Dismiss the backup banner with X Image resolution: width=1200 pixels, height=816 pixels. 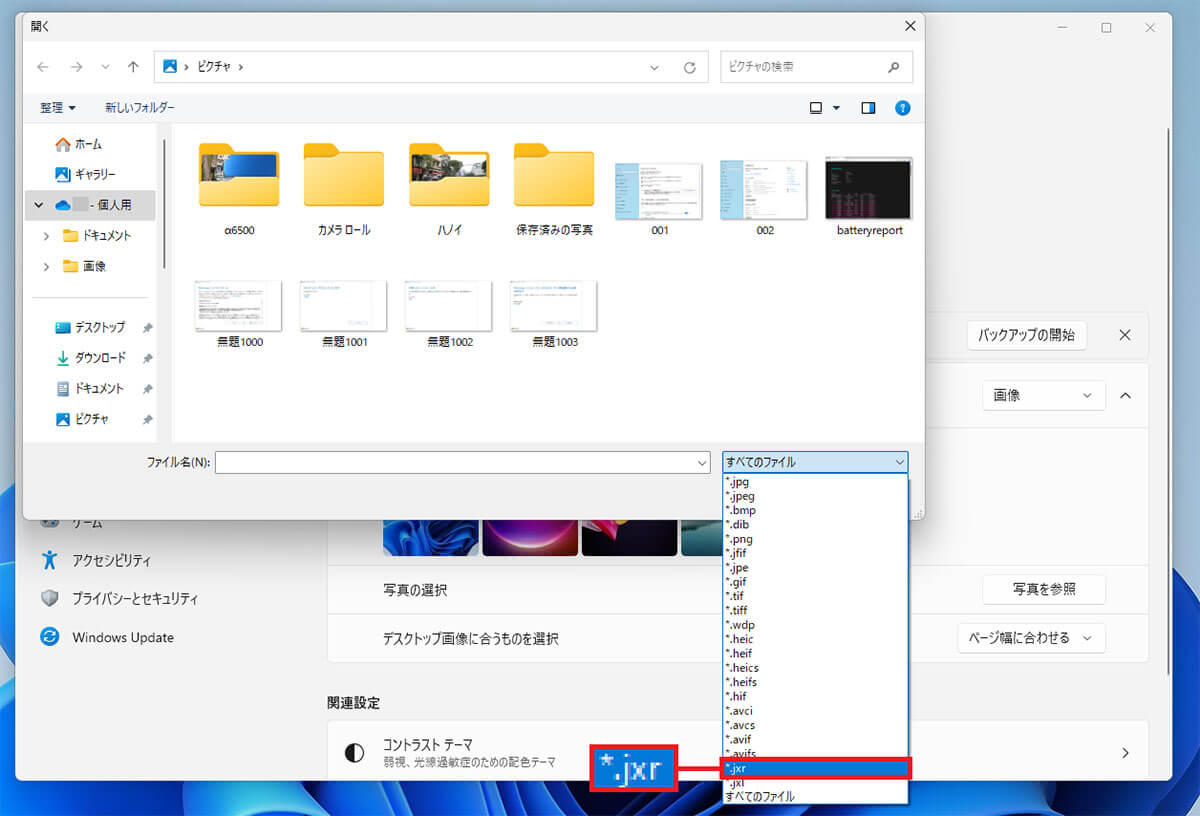pos(1125,335)
